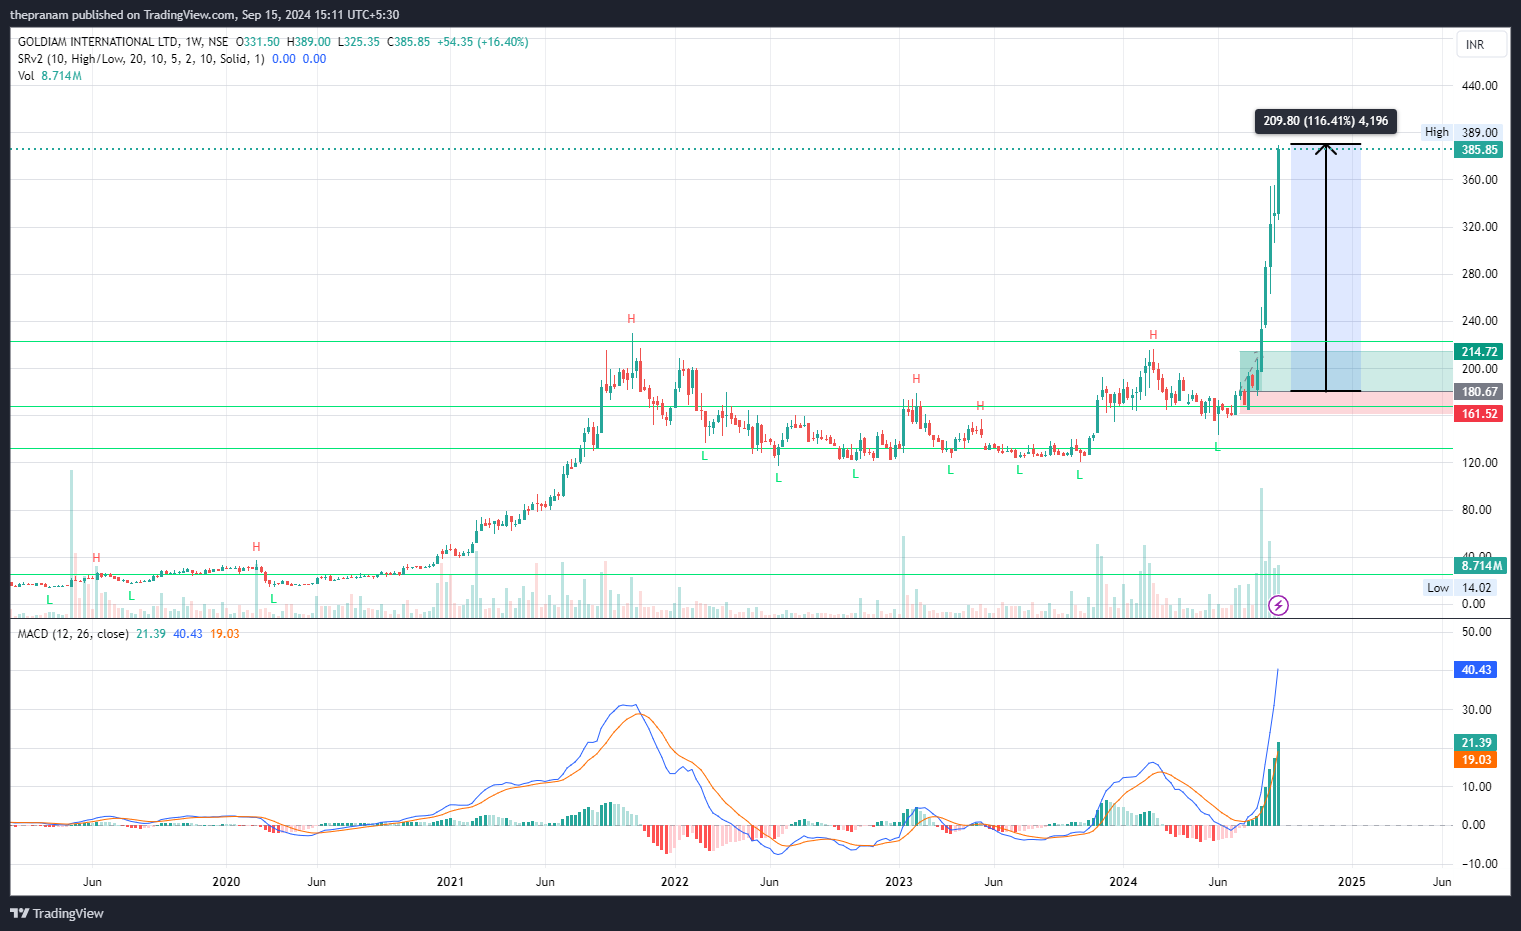Click the 2025 label on time axis
This screenshot has height=931, width=1521.
[1351, 882]
